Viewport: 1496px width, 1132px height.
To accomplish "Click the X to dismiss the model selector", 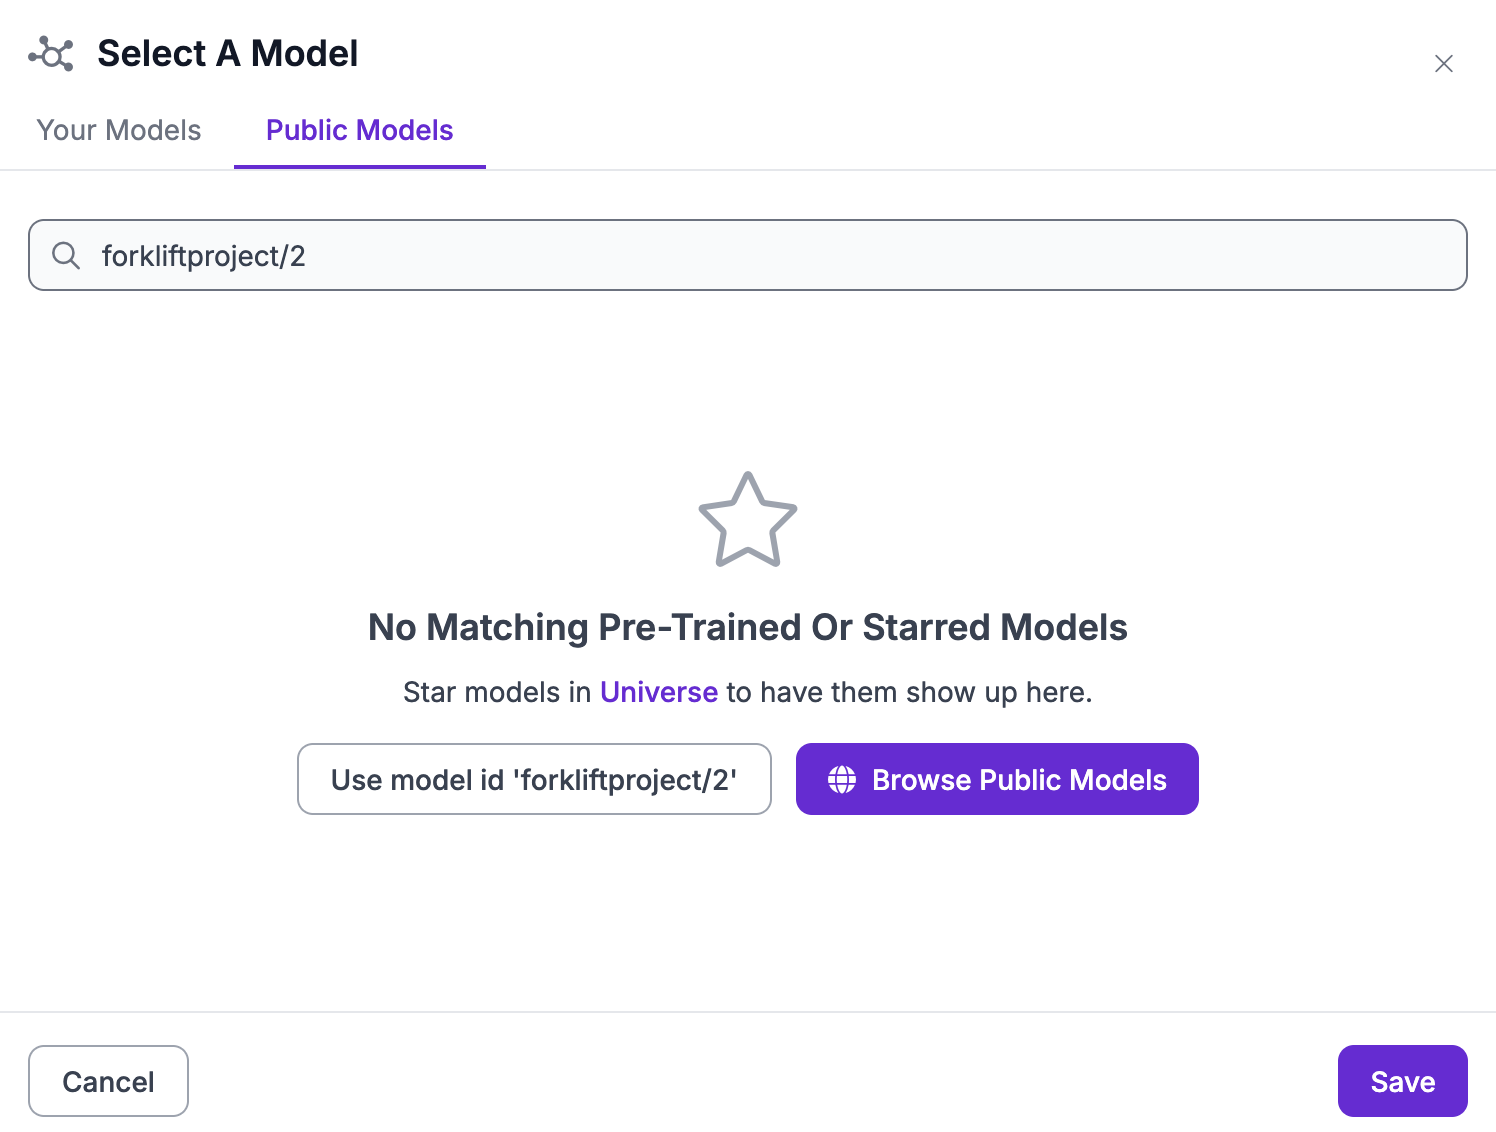I will [1444, 63].
